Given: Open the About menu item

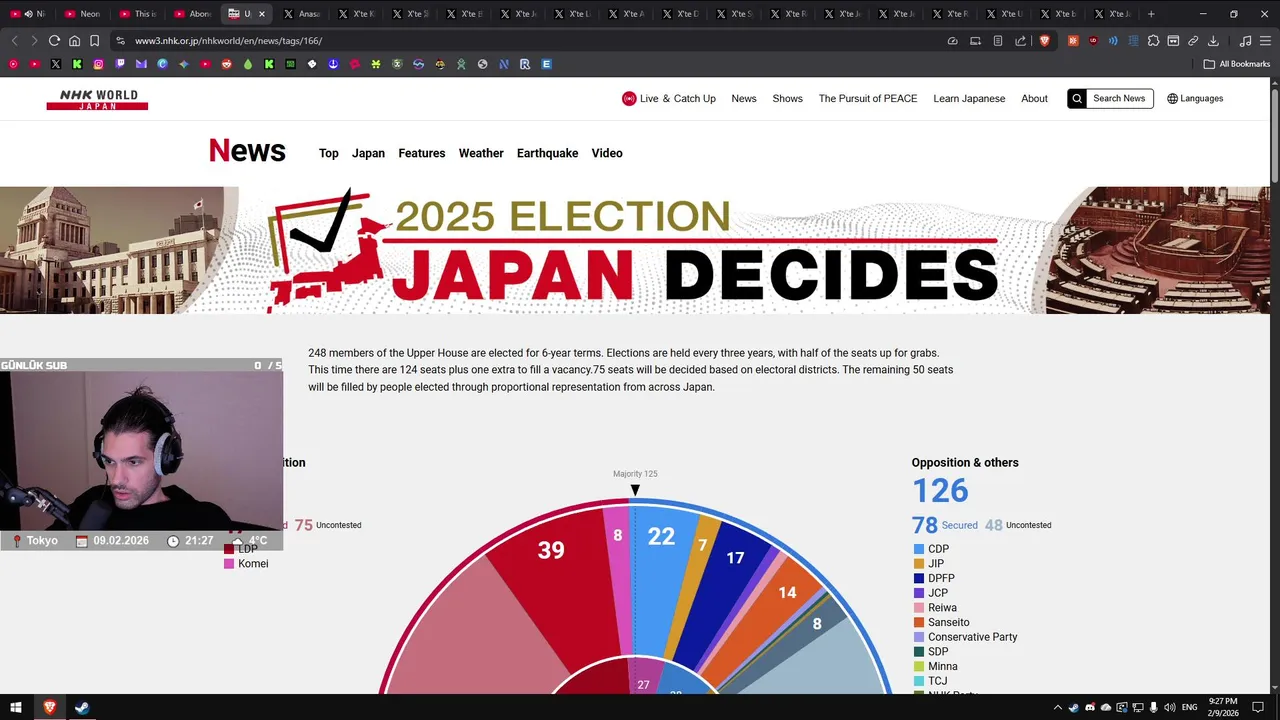Looking at the screenshot, I should [x=1034, y=98].
